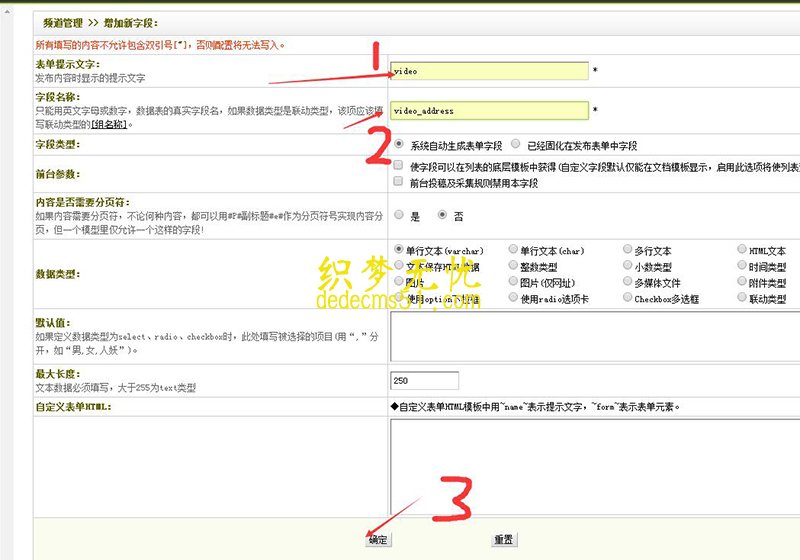Click the 最大长度 field showing 250
This screenshot has width=800, height=560.
[x=424, y=380]
